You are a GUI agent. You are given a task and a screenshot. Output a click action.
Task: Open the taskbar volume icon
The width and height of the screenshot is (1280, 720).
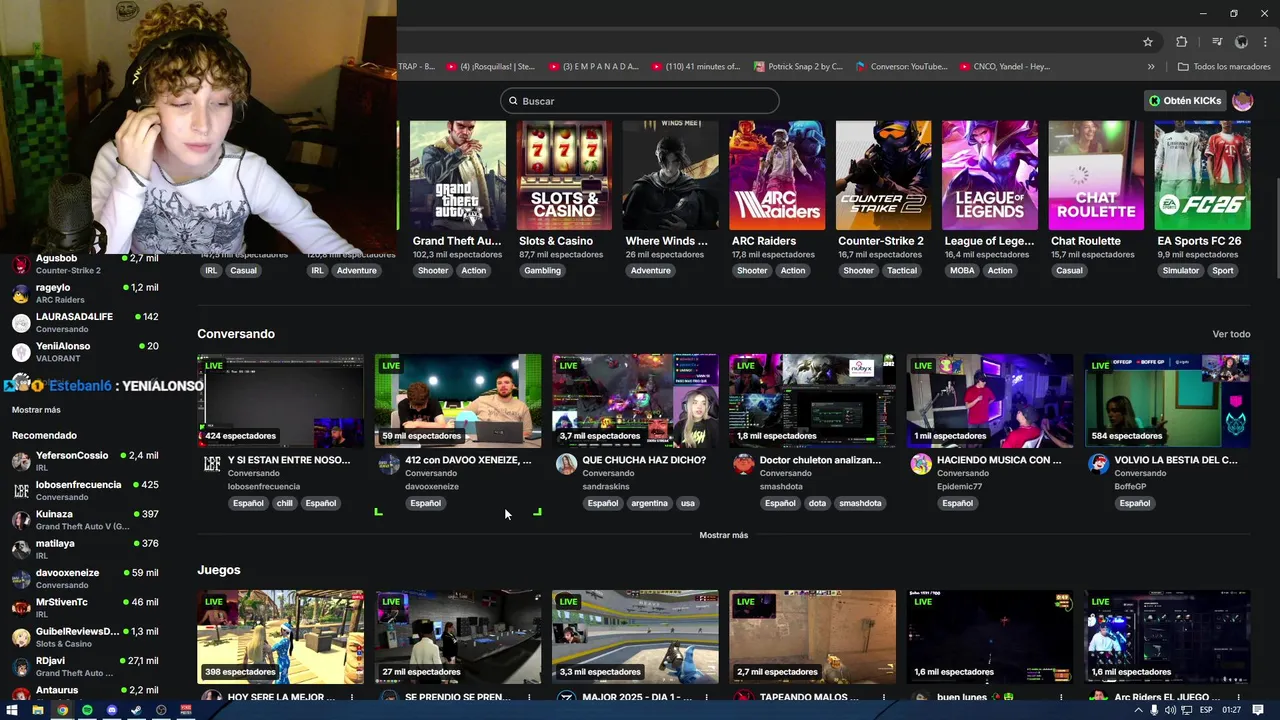click(1170, 710)
